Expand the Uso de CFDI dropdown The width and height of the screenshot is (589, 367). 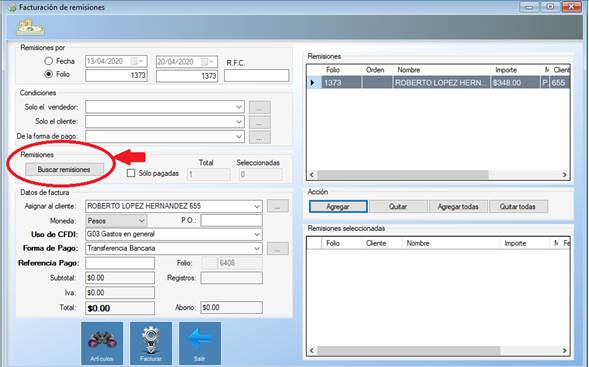point(257,234)
